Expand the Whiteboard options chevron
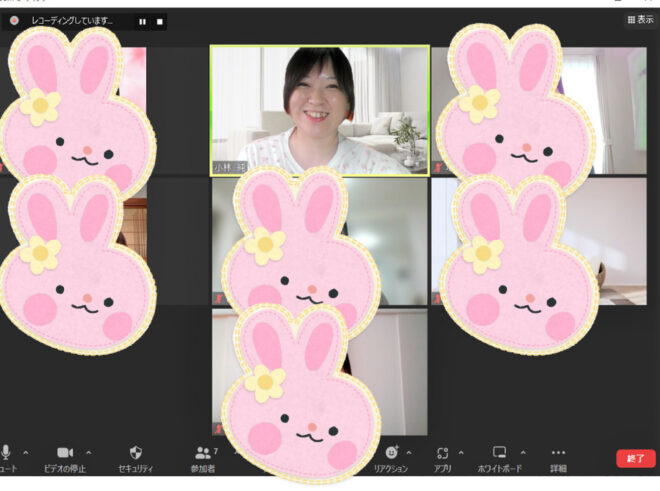The height and width of the screenshot is (491, 660). [522, 452]
